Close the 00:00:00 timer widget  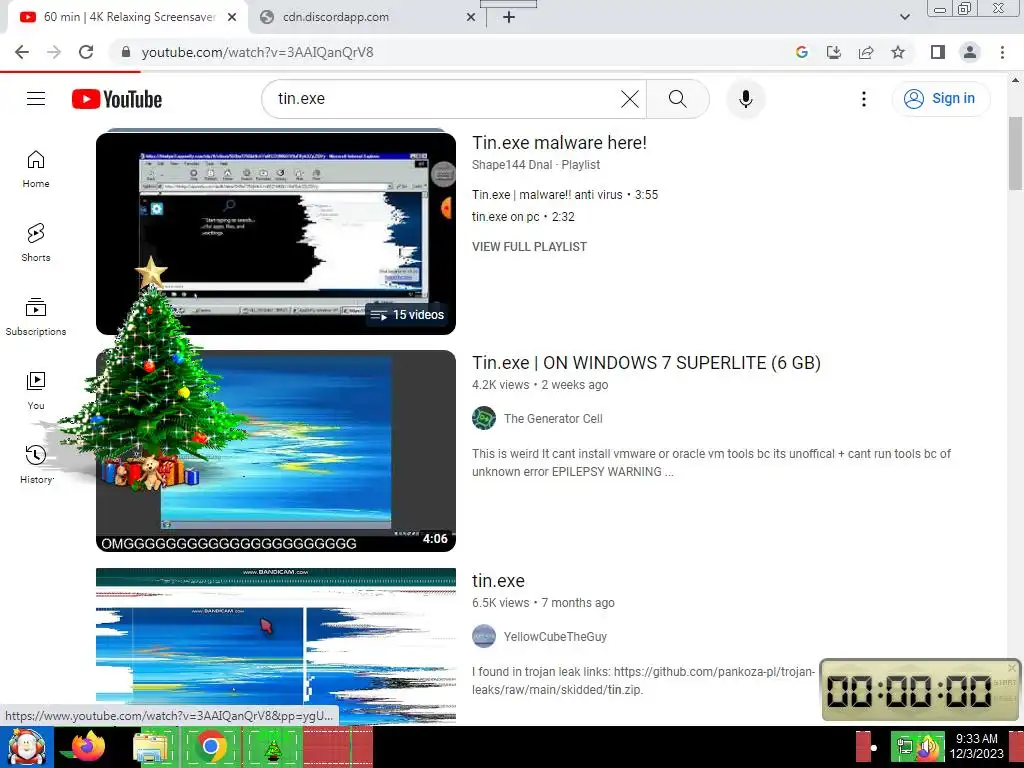tap(1012, 667)
